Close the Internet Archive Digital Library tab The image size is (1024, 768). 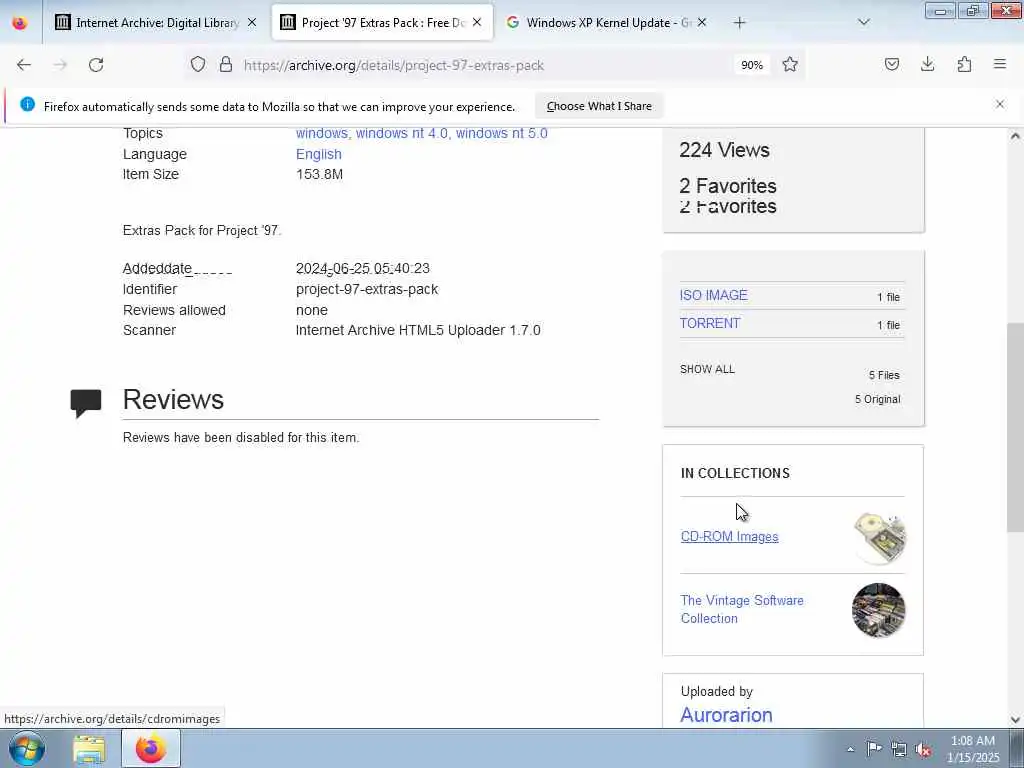coord(252,22)
